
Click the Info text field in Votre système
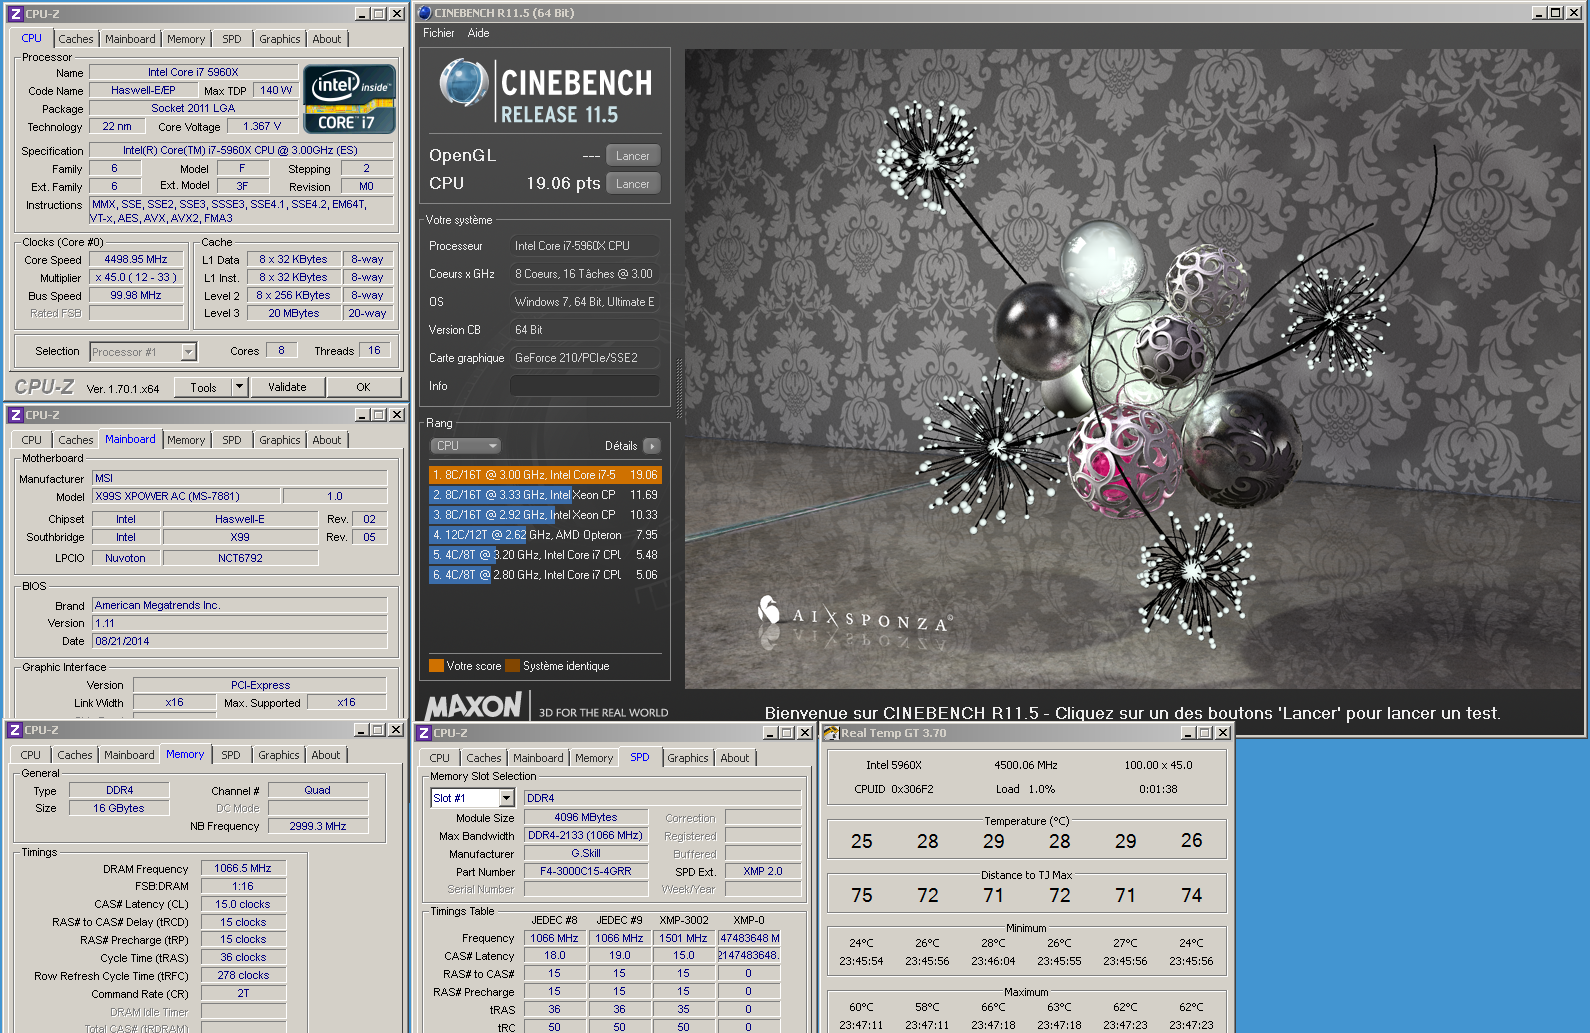tap(584, 386)
